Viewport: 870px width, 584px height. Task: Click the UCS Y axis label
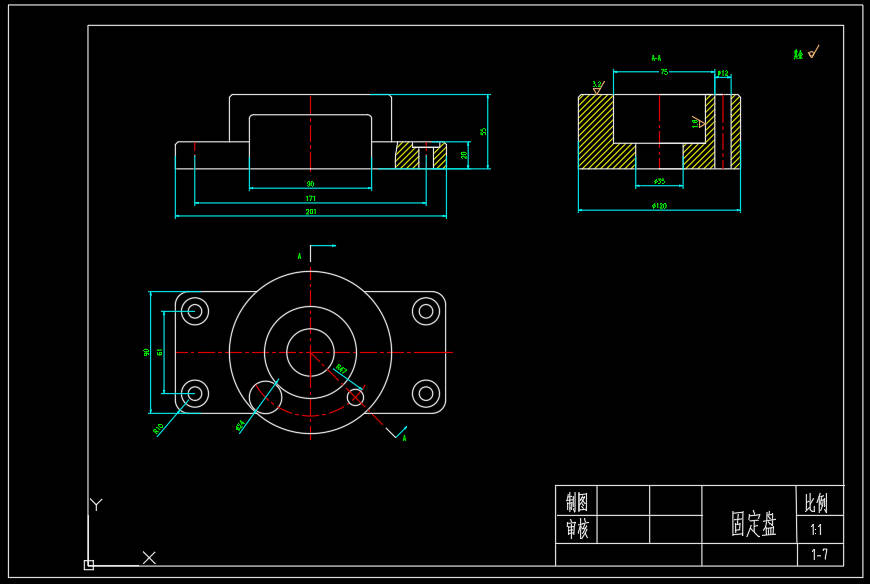pos(96,504)
